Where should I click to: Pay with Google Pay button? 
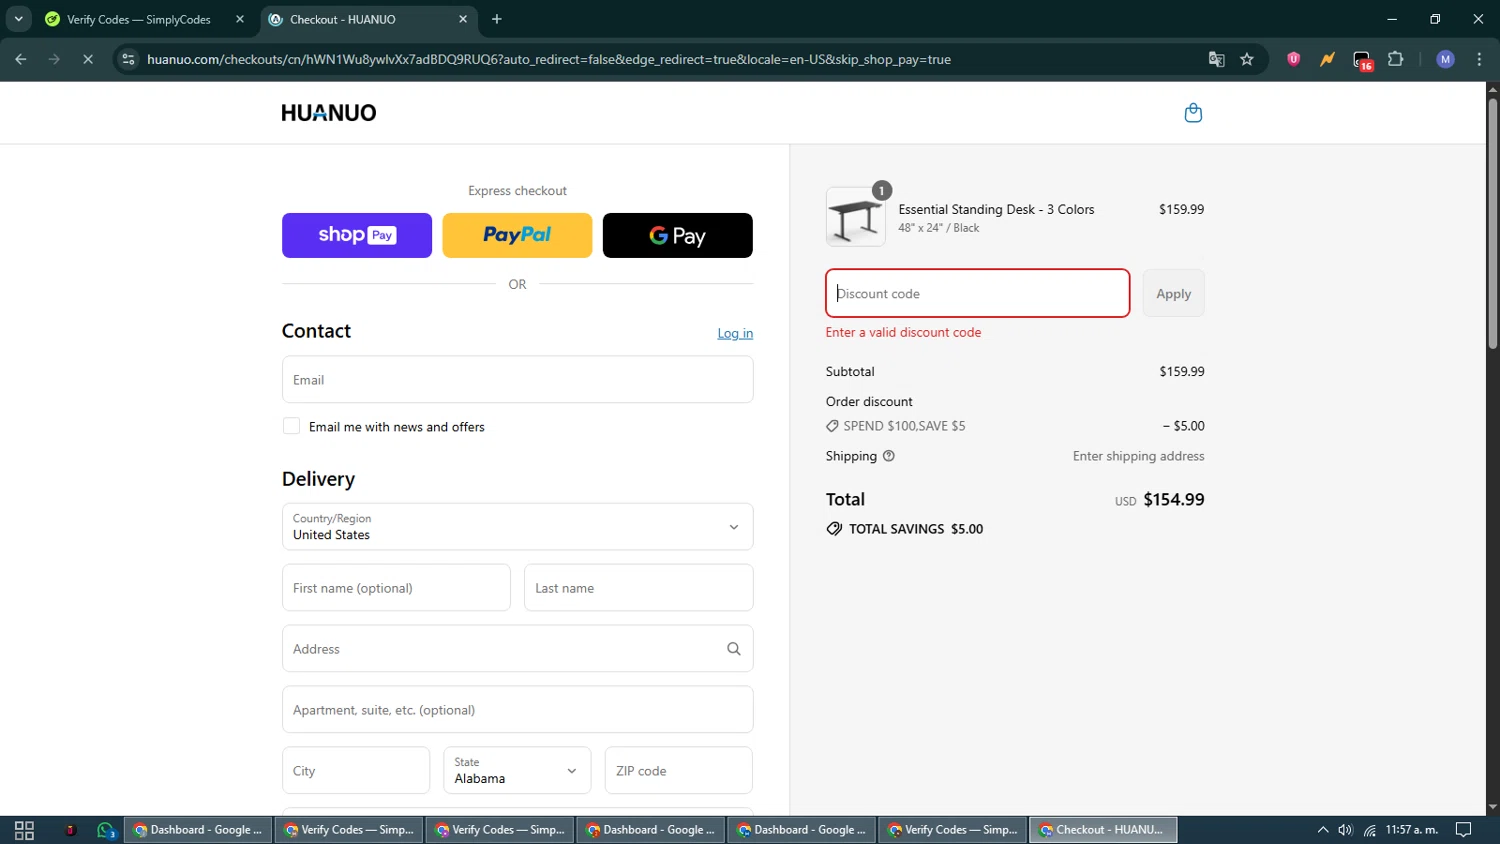tap(678, 235)
